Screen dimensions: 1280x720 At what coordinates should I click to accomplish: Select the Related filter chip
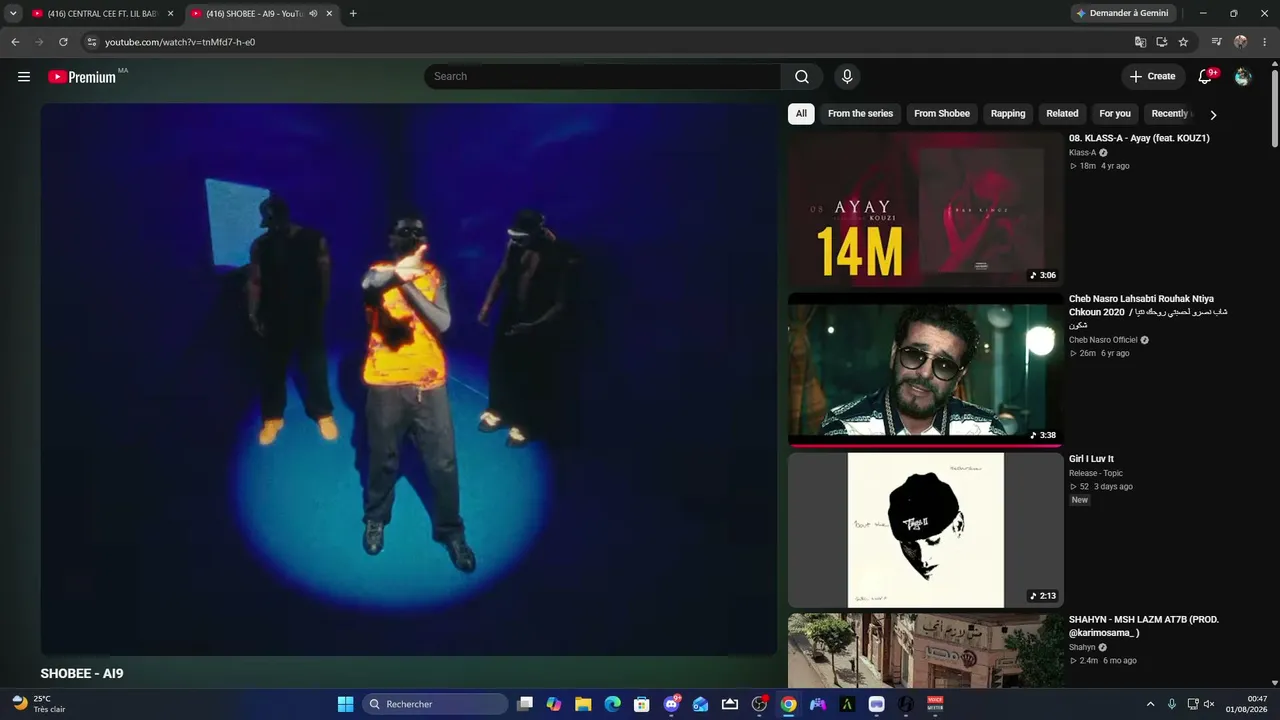(x=1062, y=114)
